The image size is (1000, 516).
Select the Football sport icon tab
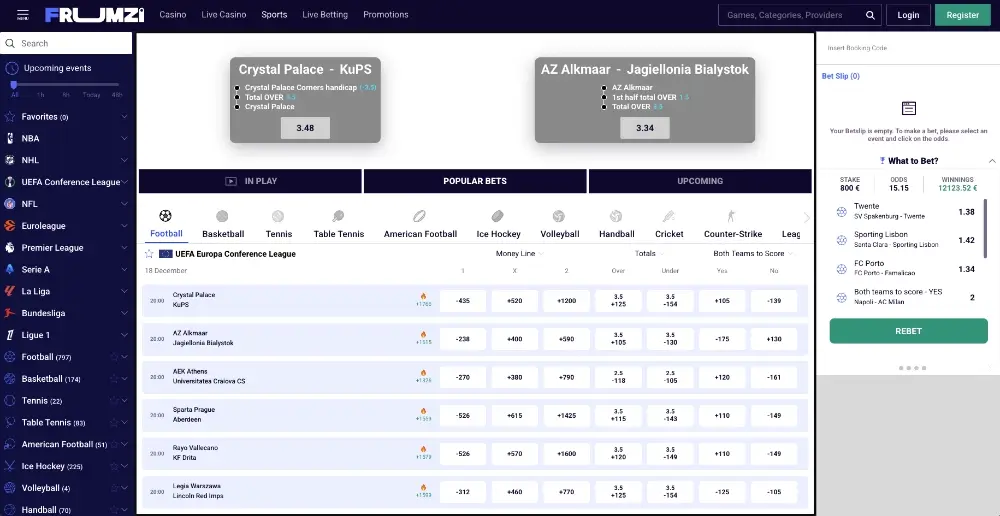click(x=166, y=216)
